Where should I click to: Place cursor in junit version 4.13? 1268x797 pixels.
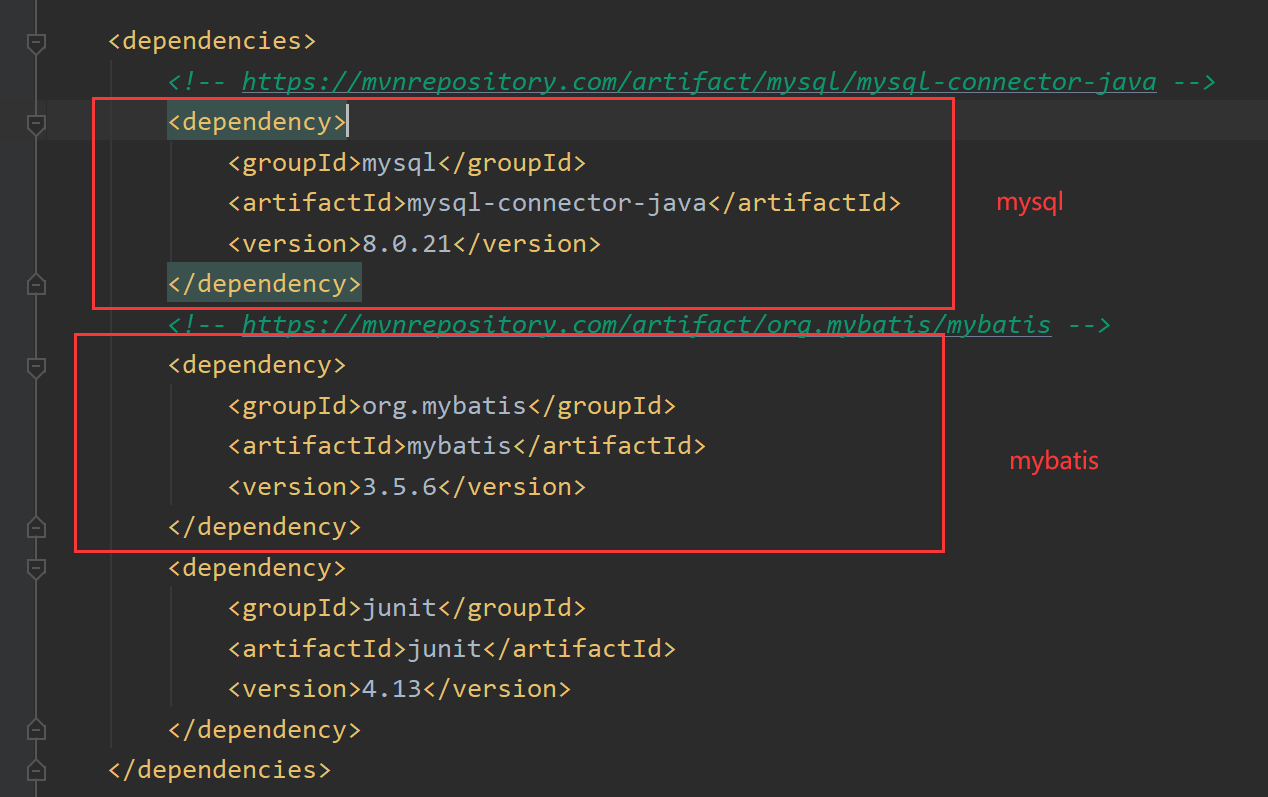click(392, 689)
